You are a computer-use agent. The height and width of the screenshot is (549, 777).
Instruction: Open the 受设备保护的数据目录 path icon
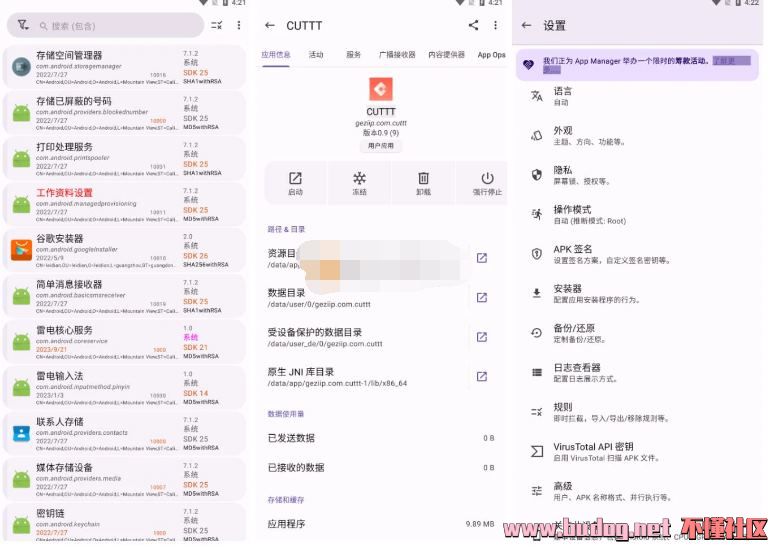click(482, 337)
